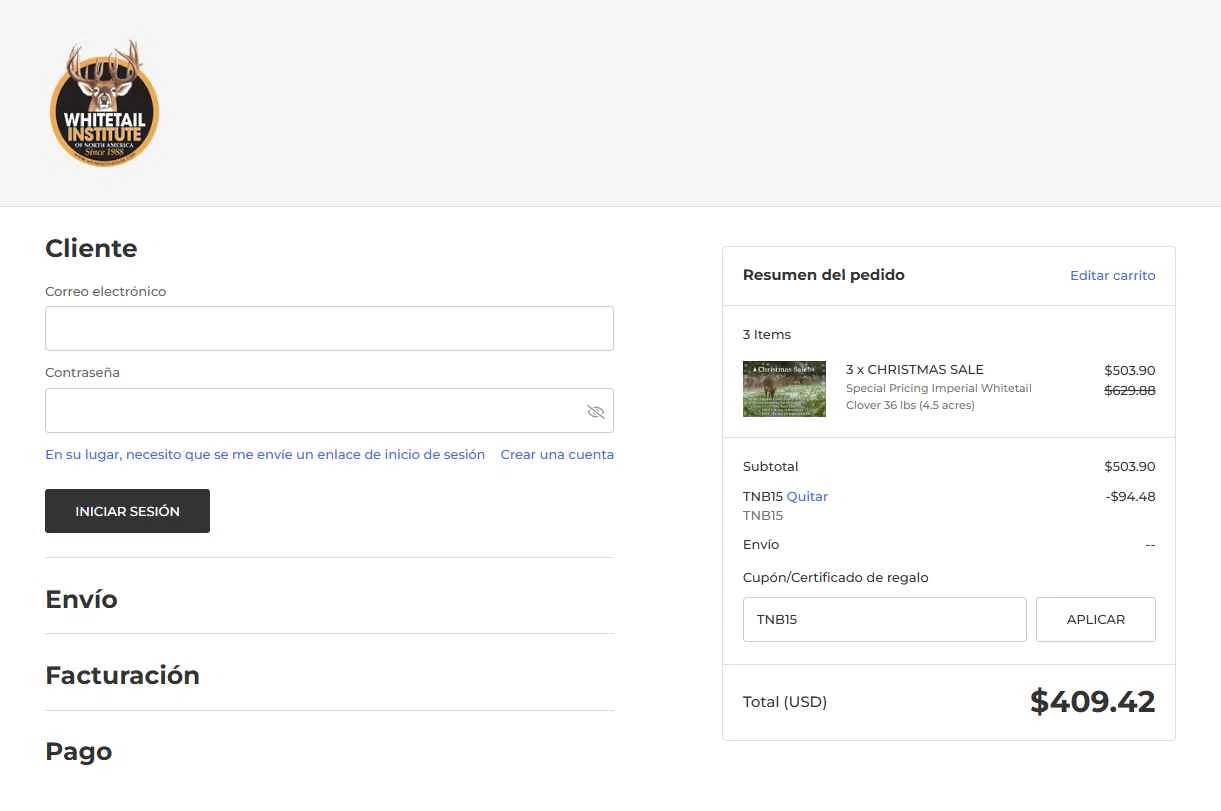1221x811 pixels.
Task: Click the Subtotal label
Action: click(770, 466)
